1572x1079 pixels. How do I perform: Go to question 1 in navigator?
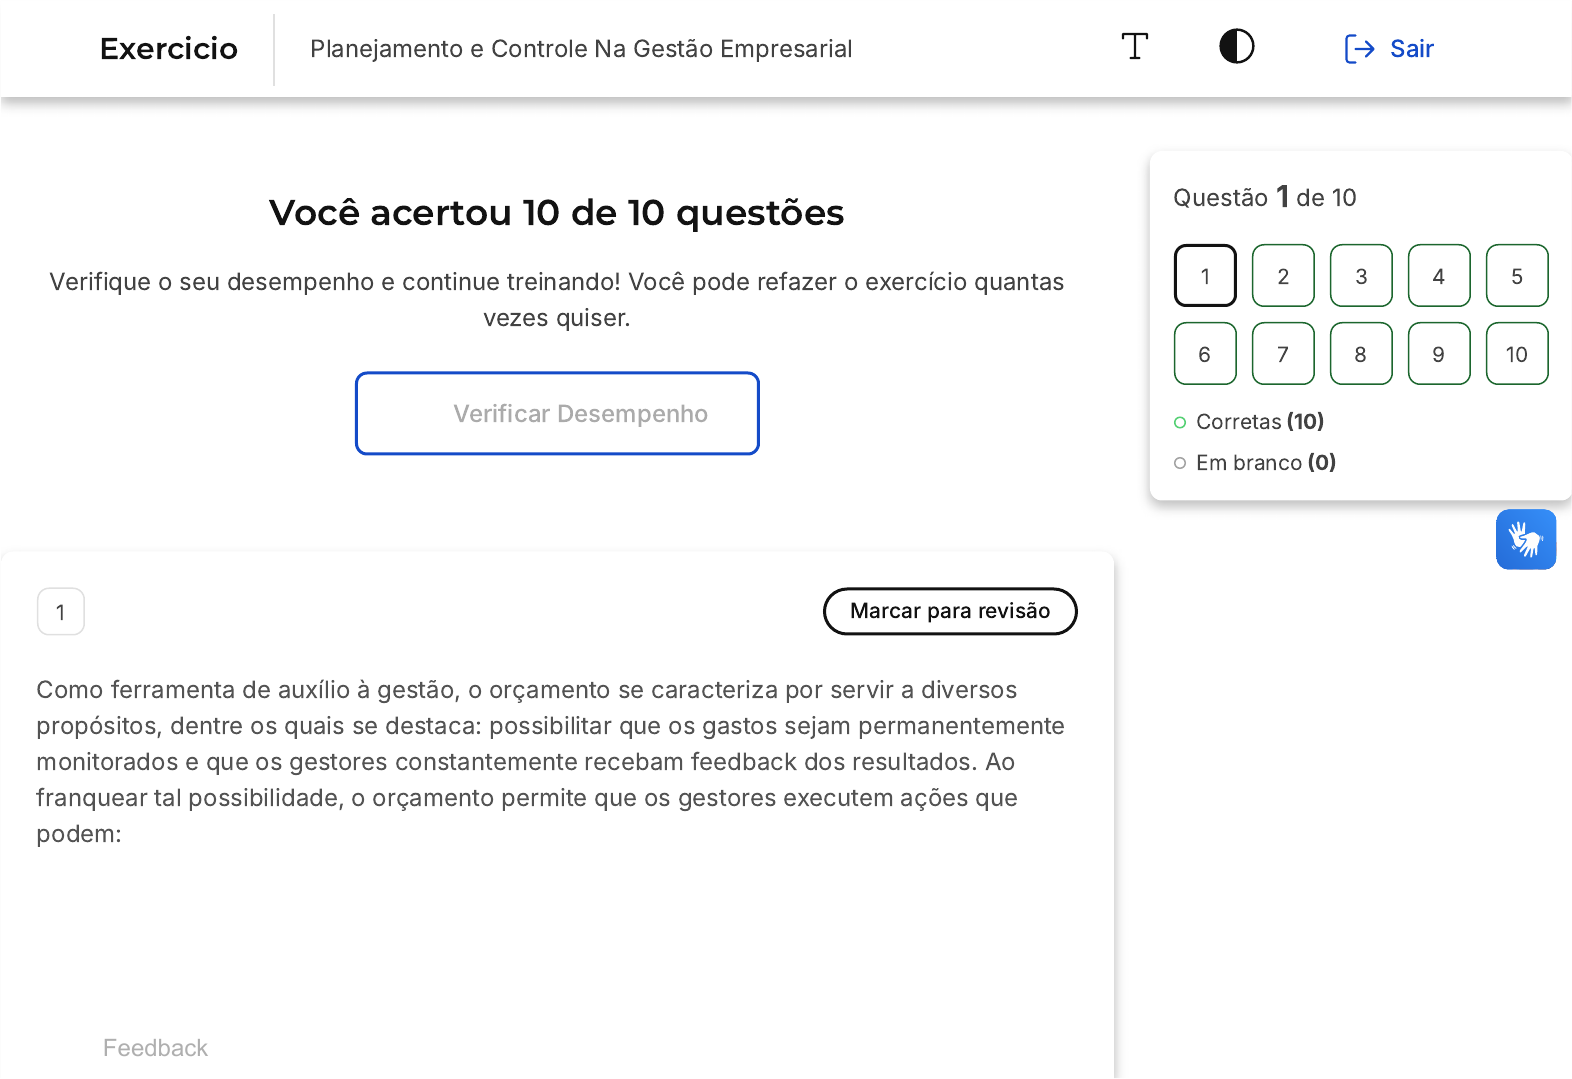pyautogui.click(x=1205, y=276)
